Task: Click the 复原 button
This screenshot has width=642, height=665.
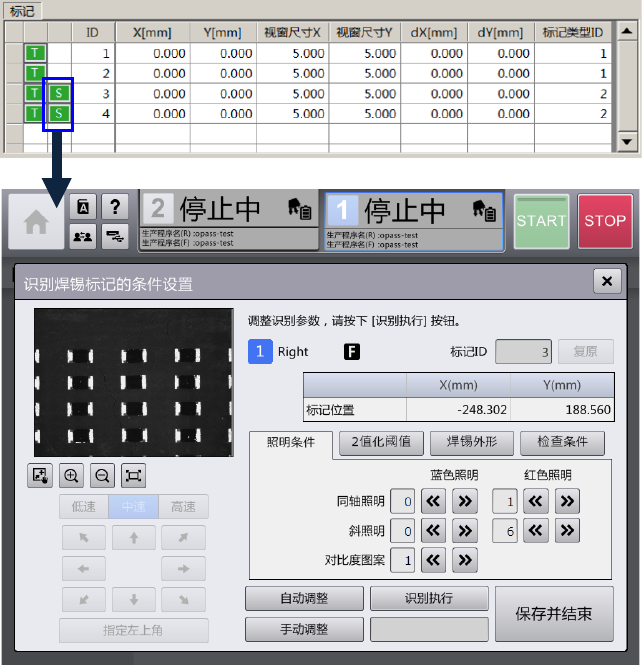Action: click(x=586, y=352)
